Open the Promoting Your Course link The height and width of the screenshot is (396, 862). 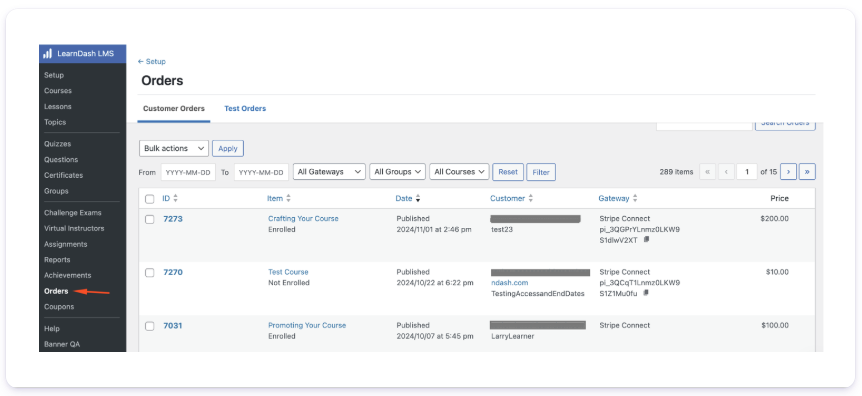coord(307,325)
